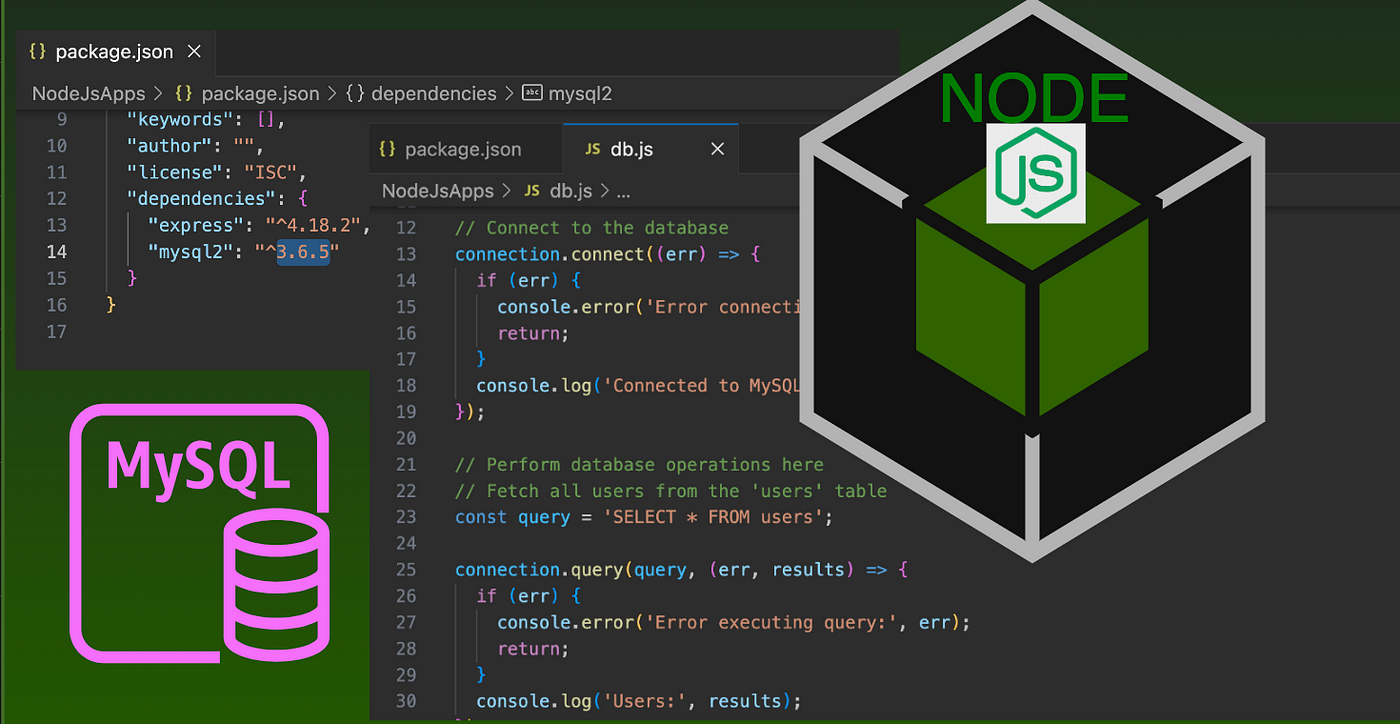The height and width of the screenshot is (724, 1400).
Task: Click the braces icon before dependencies breadcrumb
Action: (355, 93)
